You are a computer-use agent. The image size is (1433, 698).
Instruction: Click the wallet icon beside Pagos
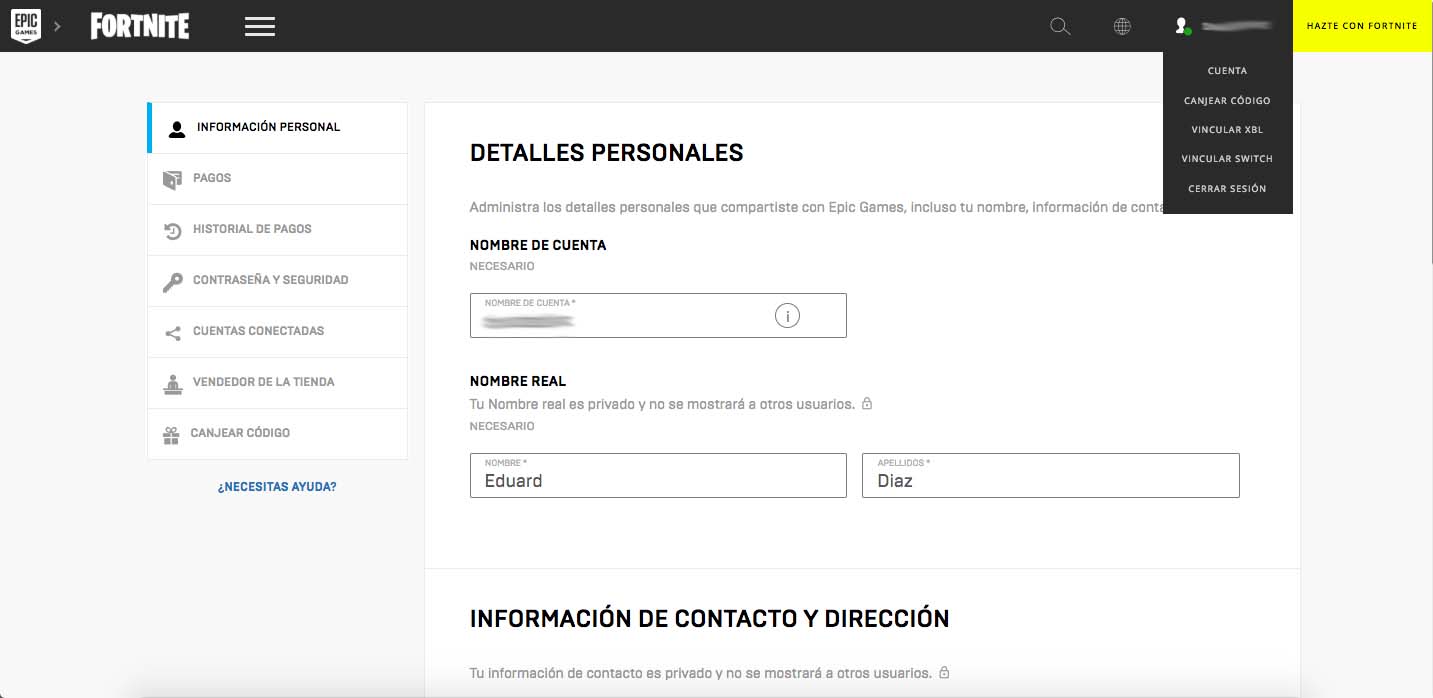(172, 179)
